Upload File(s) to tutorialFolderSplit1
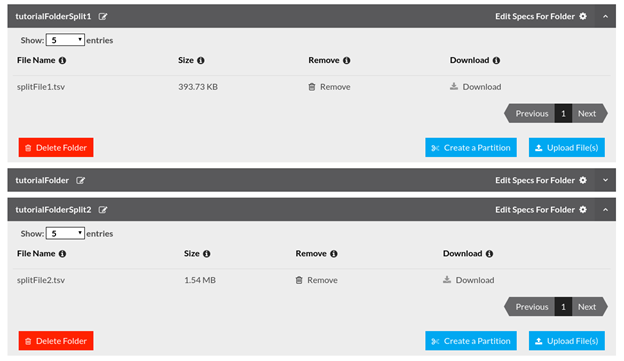 click(x=567, y=148)
